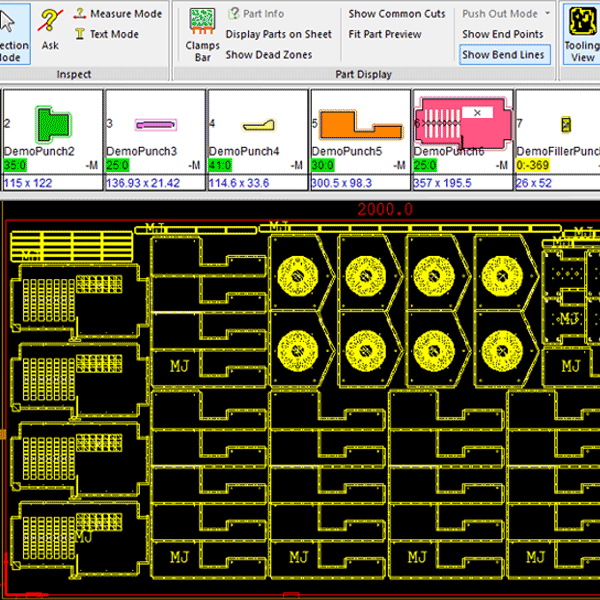Switch to Text Mode
This screenshot has width=600, height=600.
pos(107,34)
